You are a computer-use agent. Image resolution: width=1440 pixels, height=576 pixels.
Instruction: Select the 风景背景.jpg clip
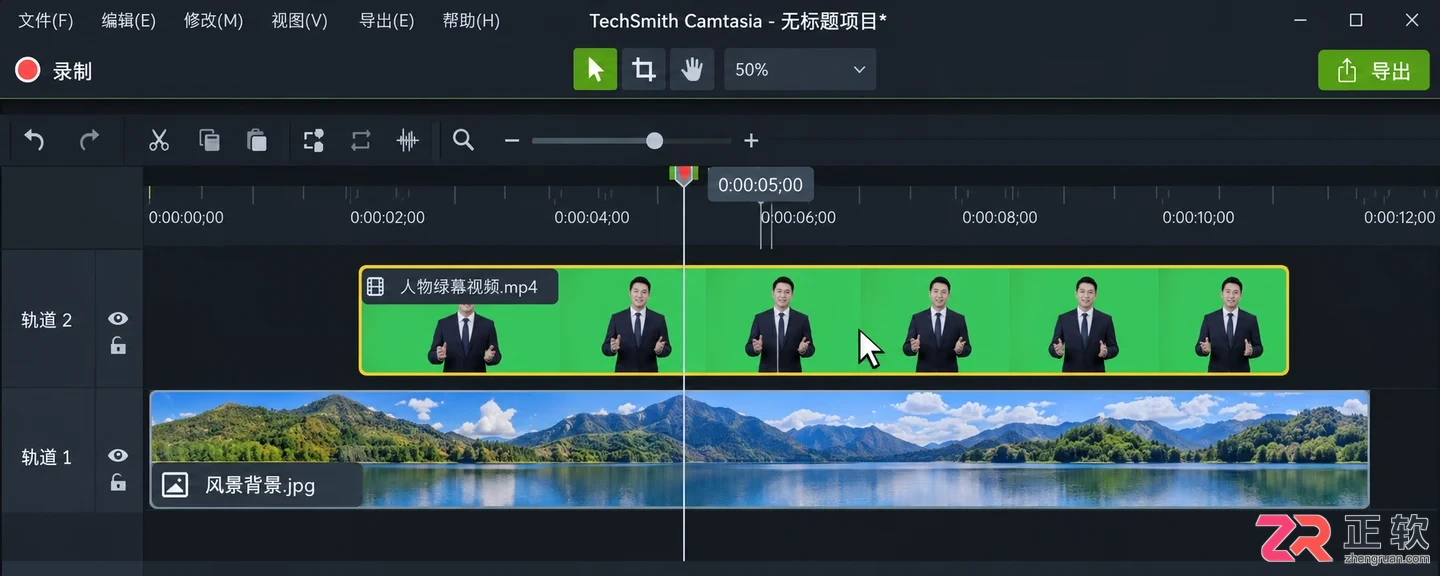point(759,449)
